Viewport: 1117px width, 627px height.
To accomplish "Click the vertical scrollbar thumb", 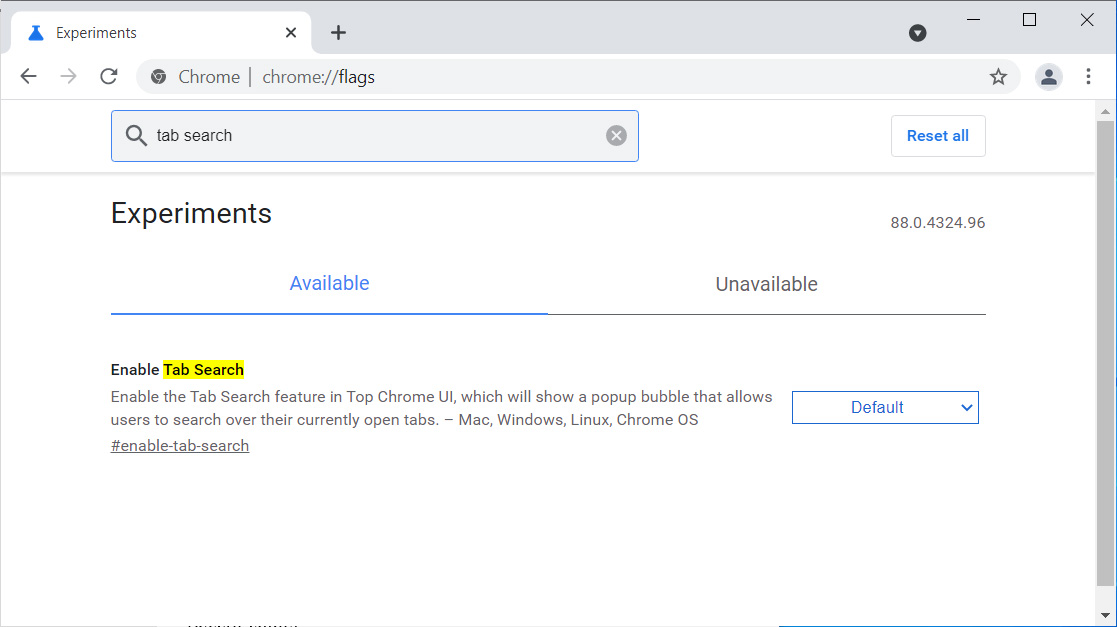I will [1105, 353].
